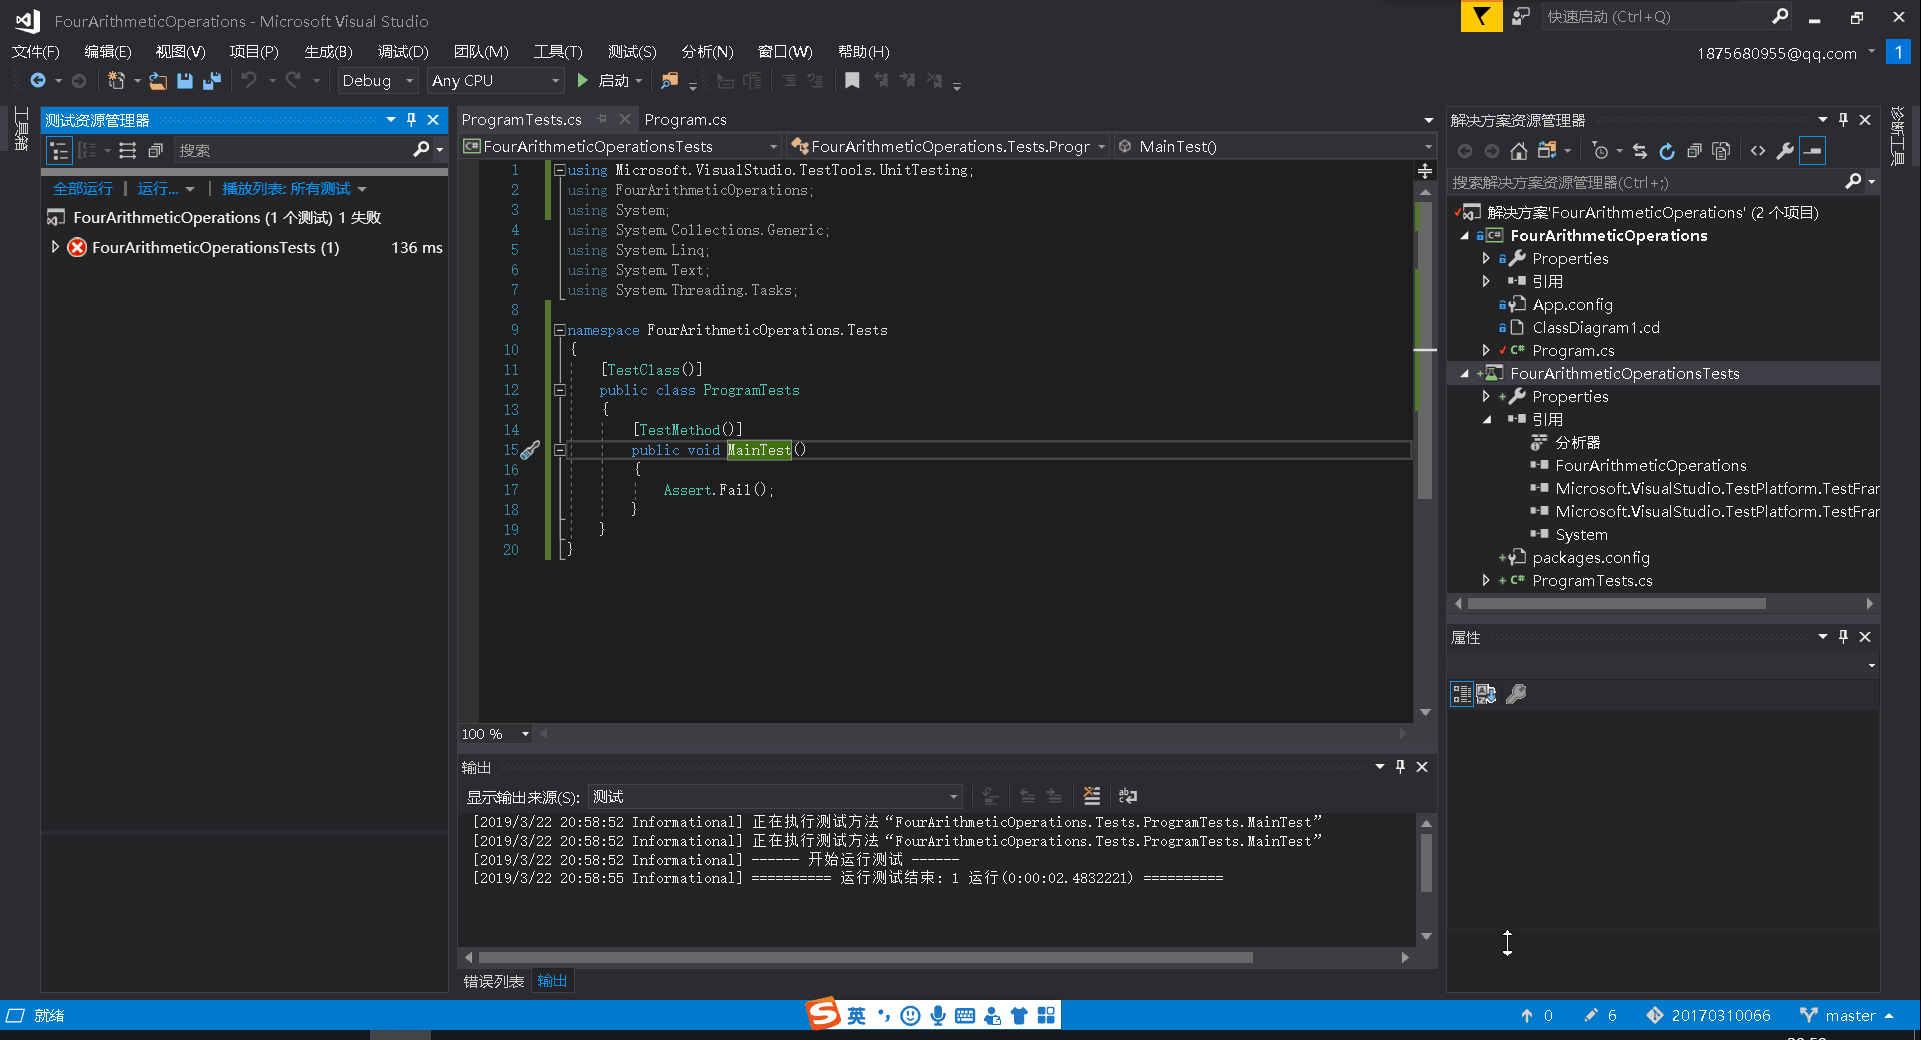Click the 全部运行 link in Test Explorer
The height and width of the screenshot is (1040, 1921).
[82, 189]
